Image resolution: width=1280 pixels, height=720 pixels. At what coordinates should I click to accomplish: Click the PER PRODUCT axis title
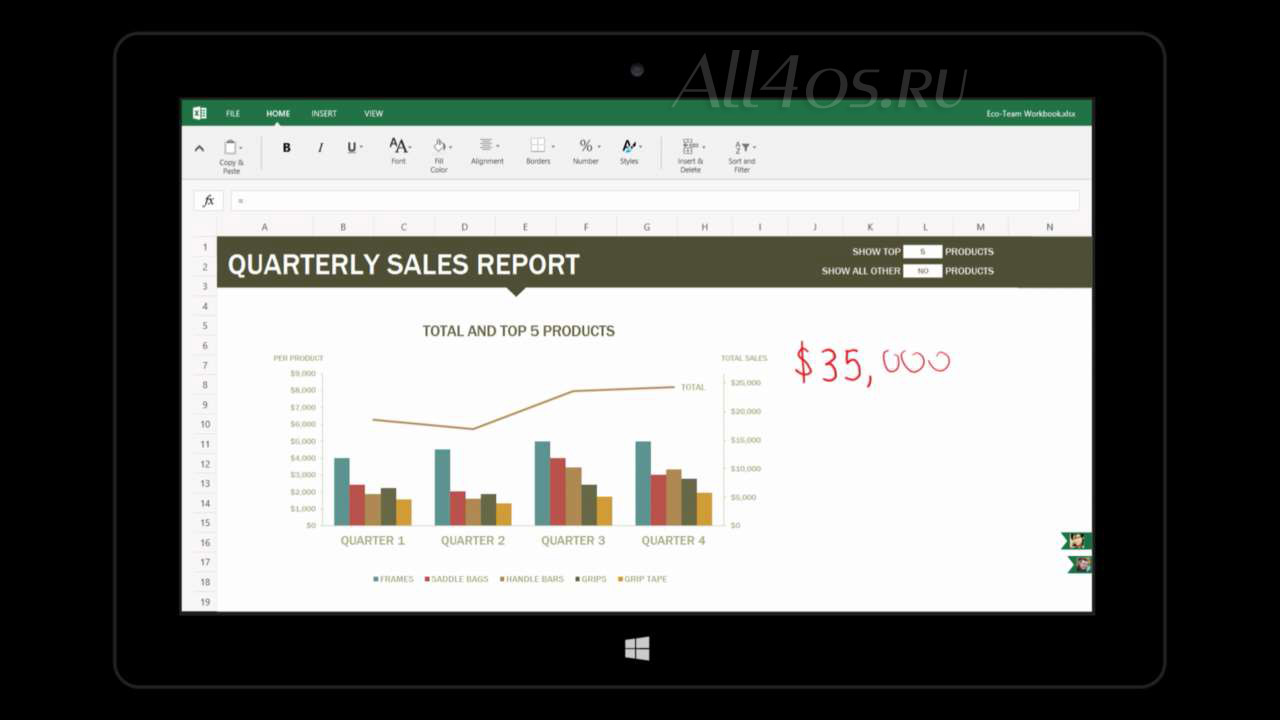(x=298, y=358)
